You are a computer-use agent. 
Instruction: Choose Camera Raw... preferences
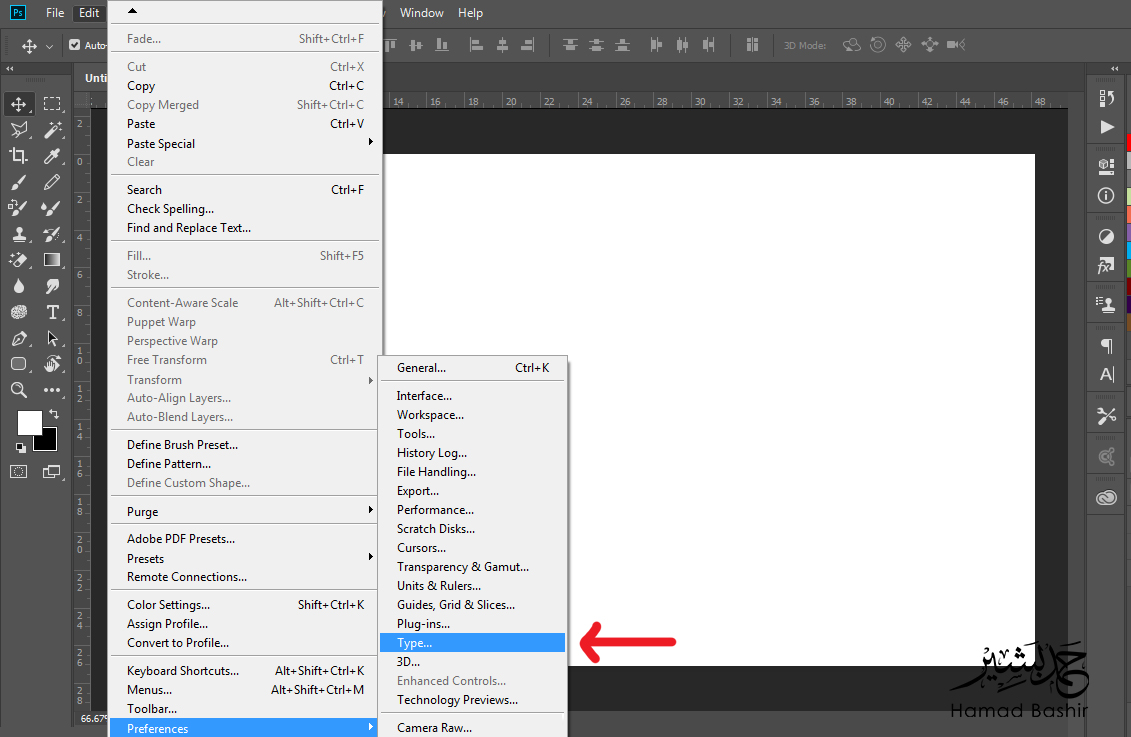pos(472,728)
